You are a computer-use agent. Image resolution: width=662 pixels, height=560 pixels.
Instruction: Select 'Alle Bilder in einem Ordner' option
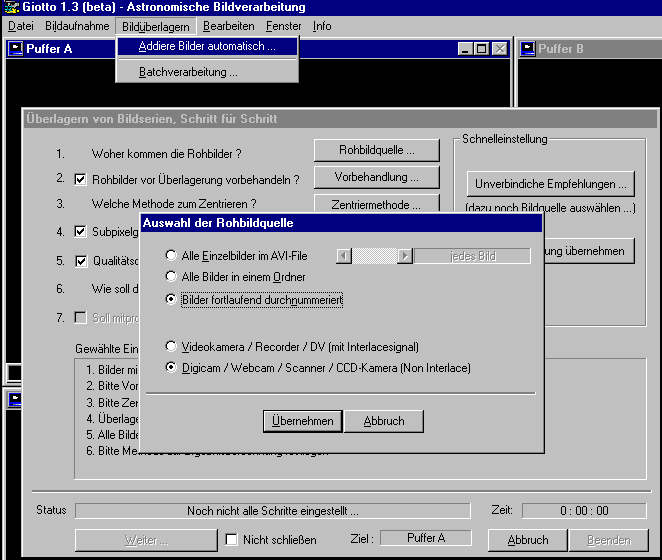coord(172,277)
